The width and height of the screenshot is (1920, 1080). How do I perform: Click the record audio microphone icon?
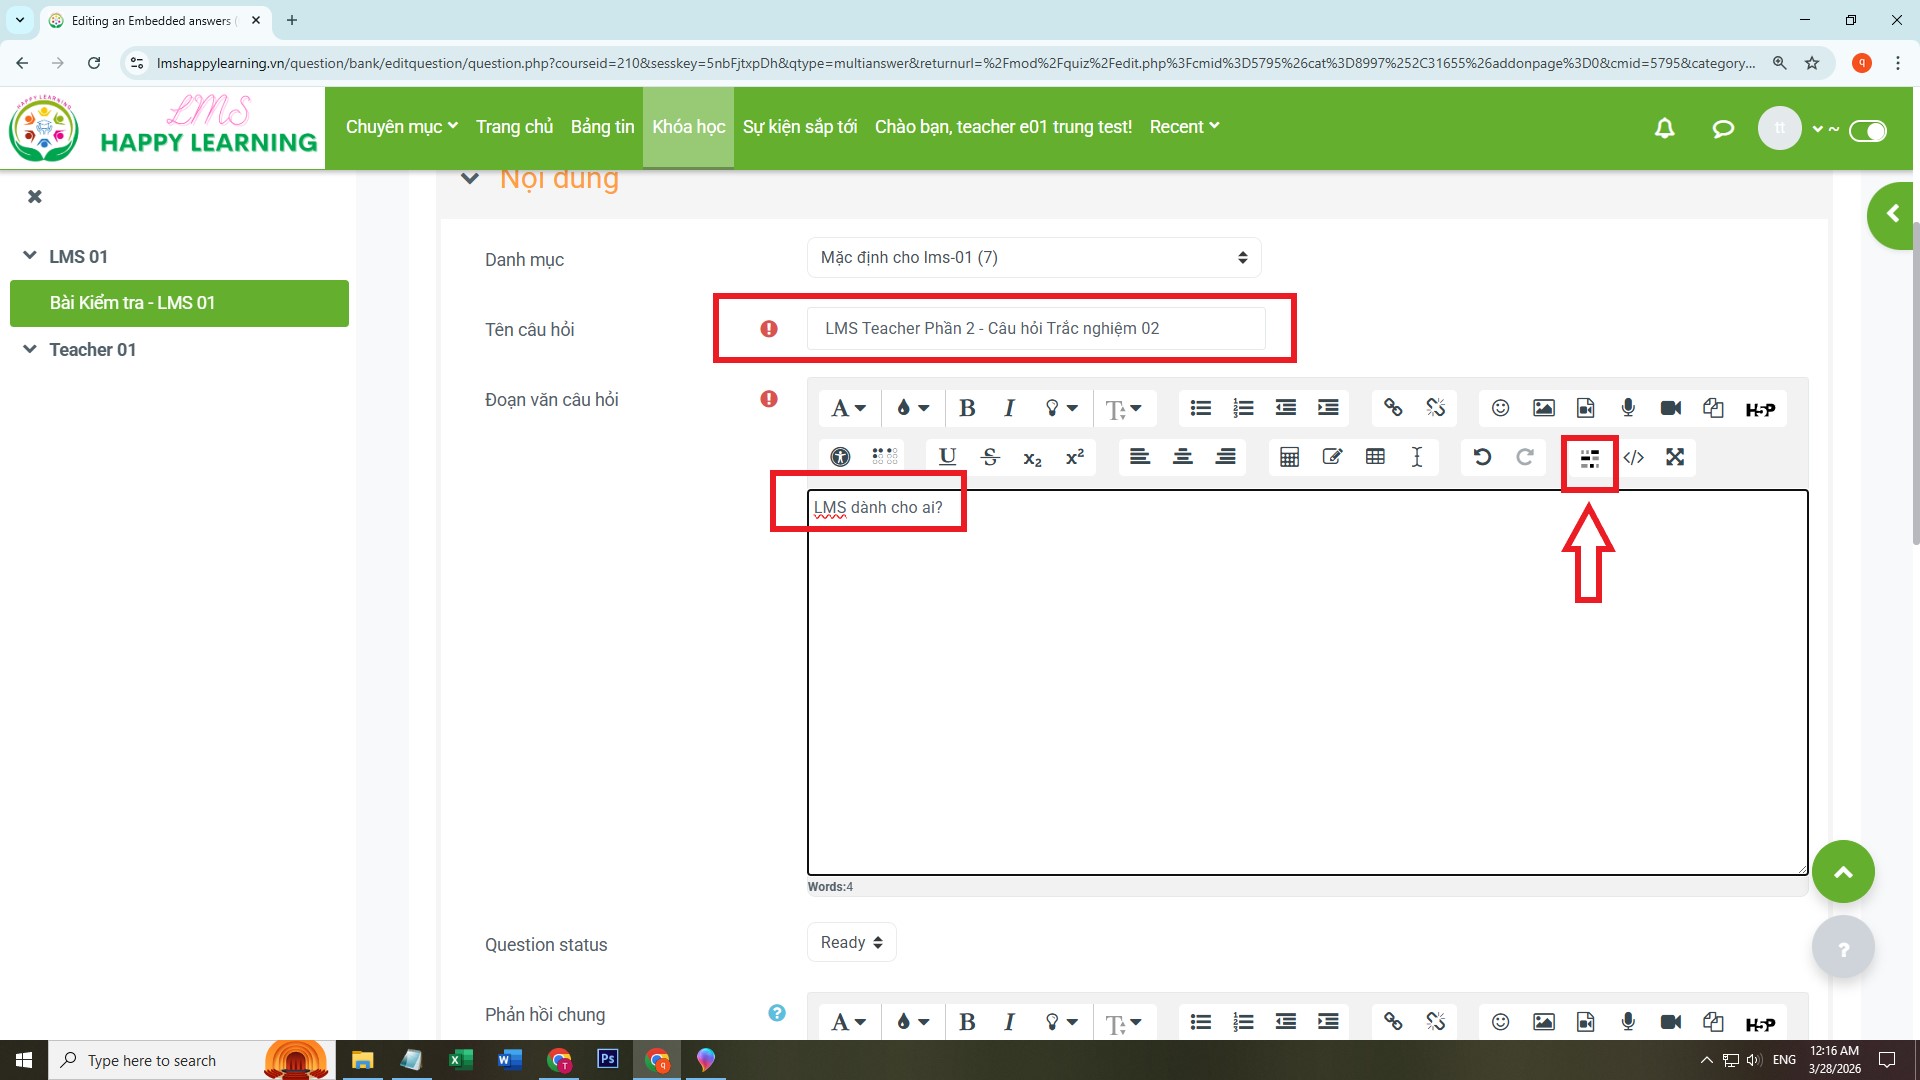coord(1628,408)
